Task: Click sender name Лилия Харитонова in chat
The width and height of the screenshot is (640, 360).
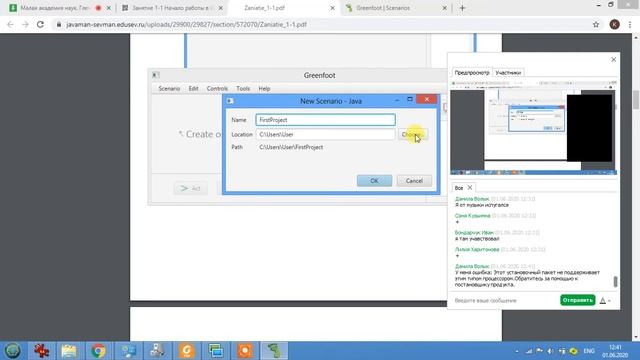Action: (477, 249)
